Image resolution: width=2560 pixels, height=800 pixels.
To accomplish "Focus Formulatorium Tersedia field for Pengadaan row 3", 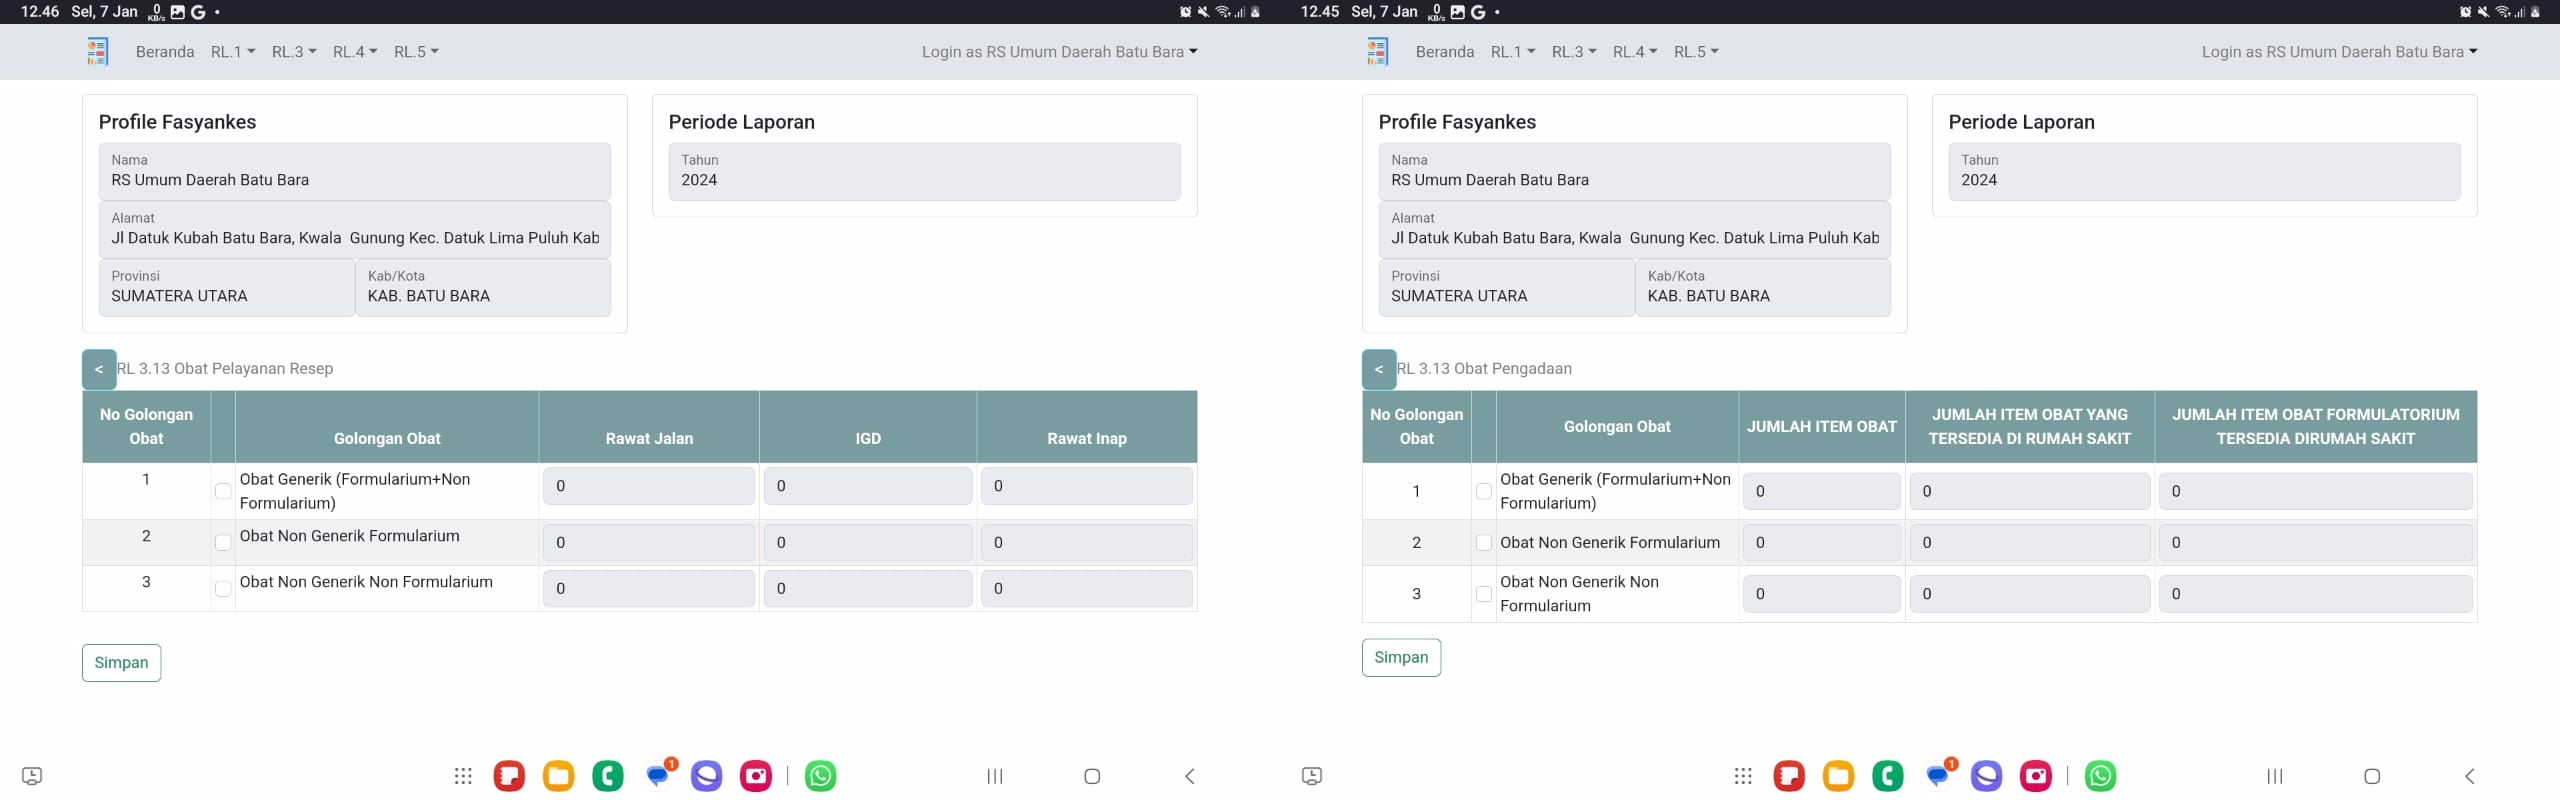I will click(x=2315, y=594).
